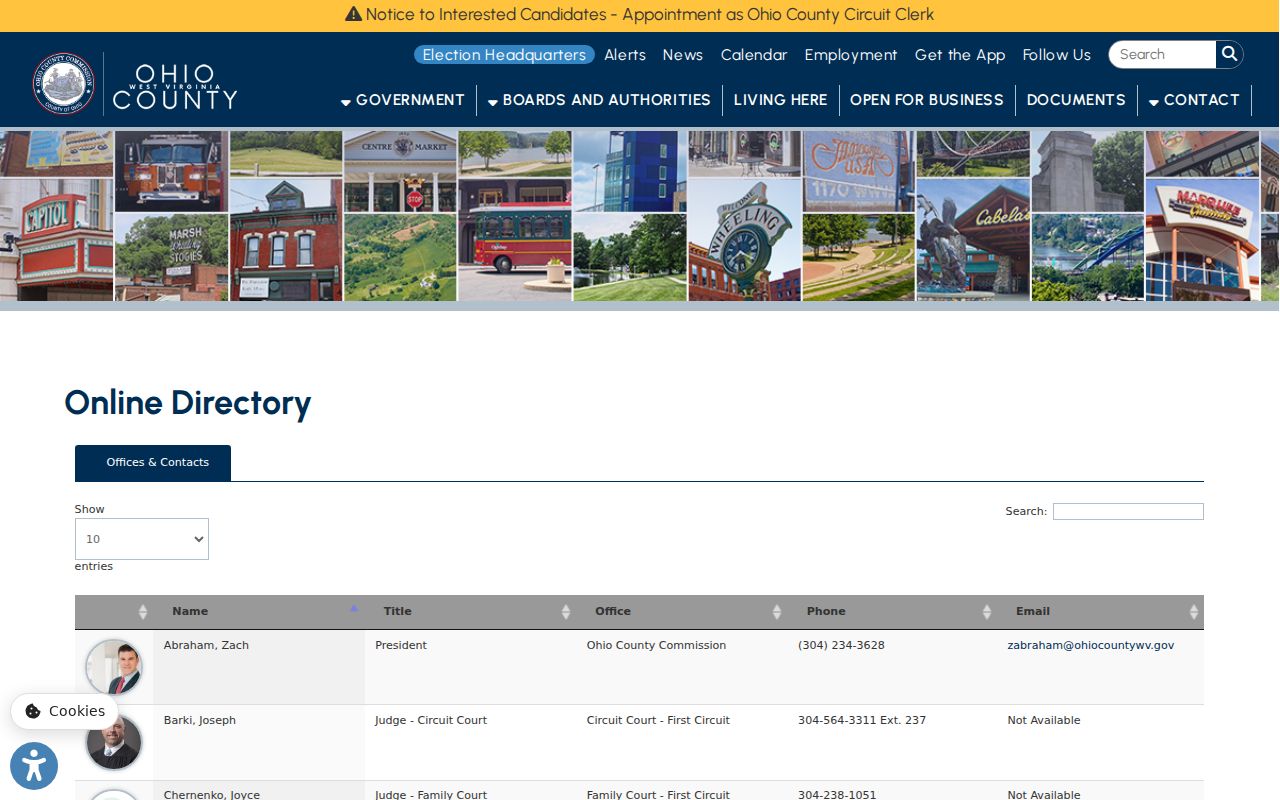The height and width of the screenshot is (800, 1280).
Task: Click the Capitol theatre banner photo
Action: (x=56, y=240)
